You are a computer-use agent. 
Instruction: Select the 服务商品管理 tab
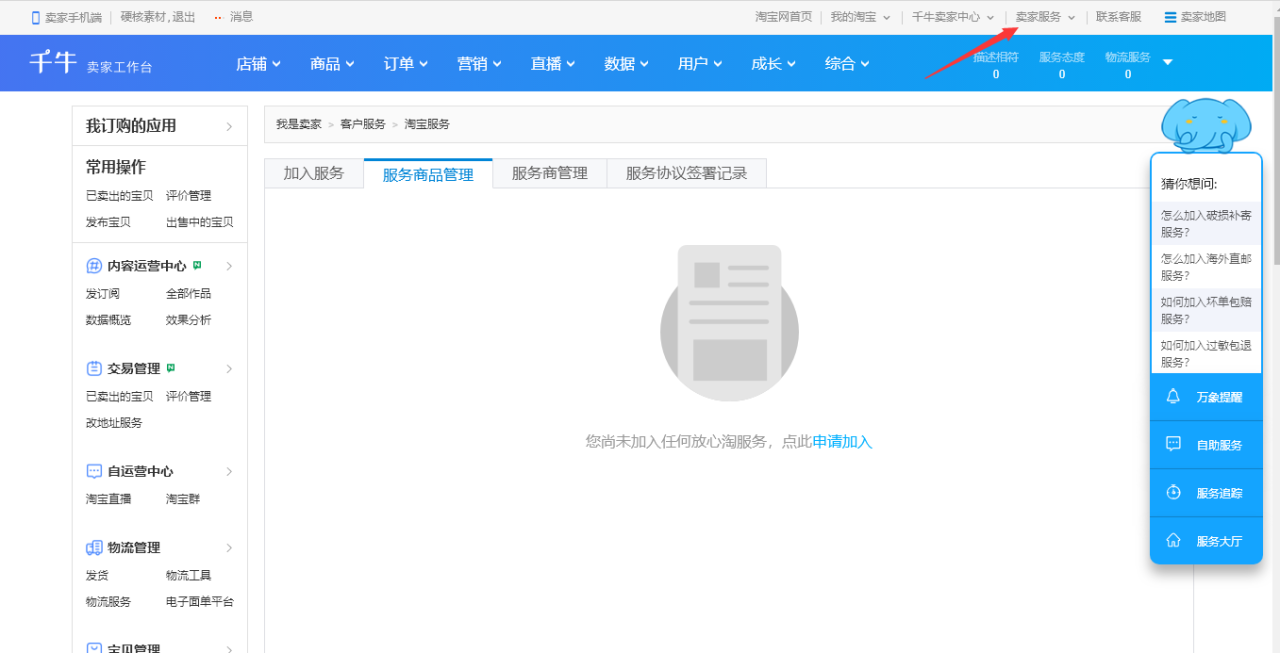point(428,174)
